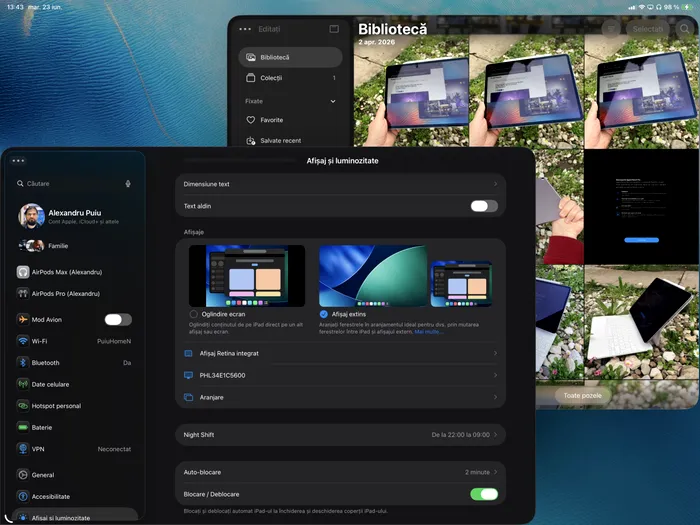Open Bluetooth settings

tap(75, 362)
